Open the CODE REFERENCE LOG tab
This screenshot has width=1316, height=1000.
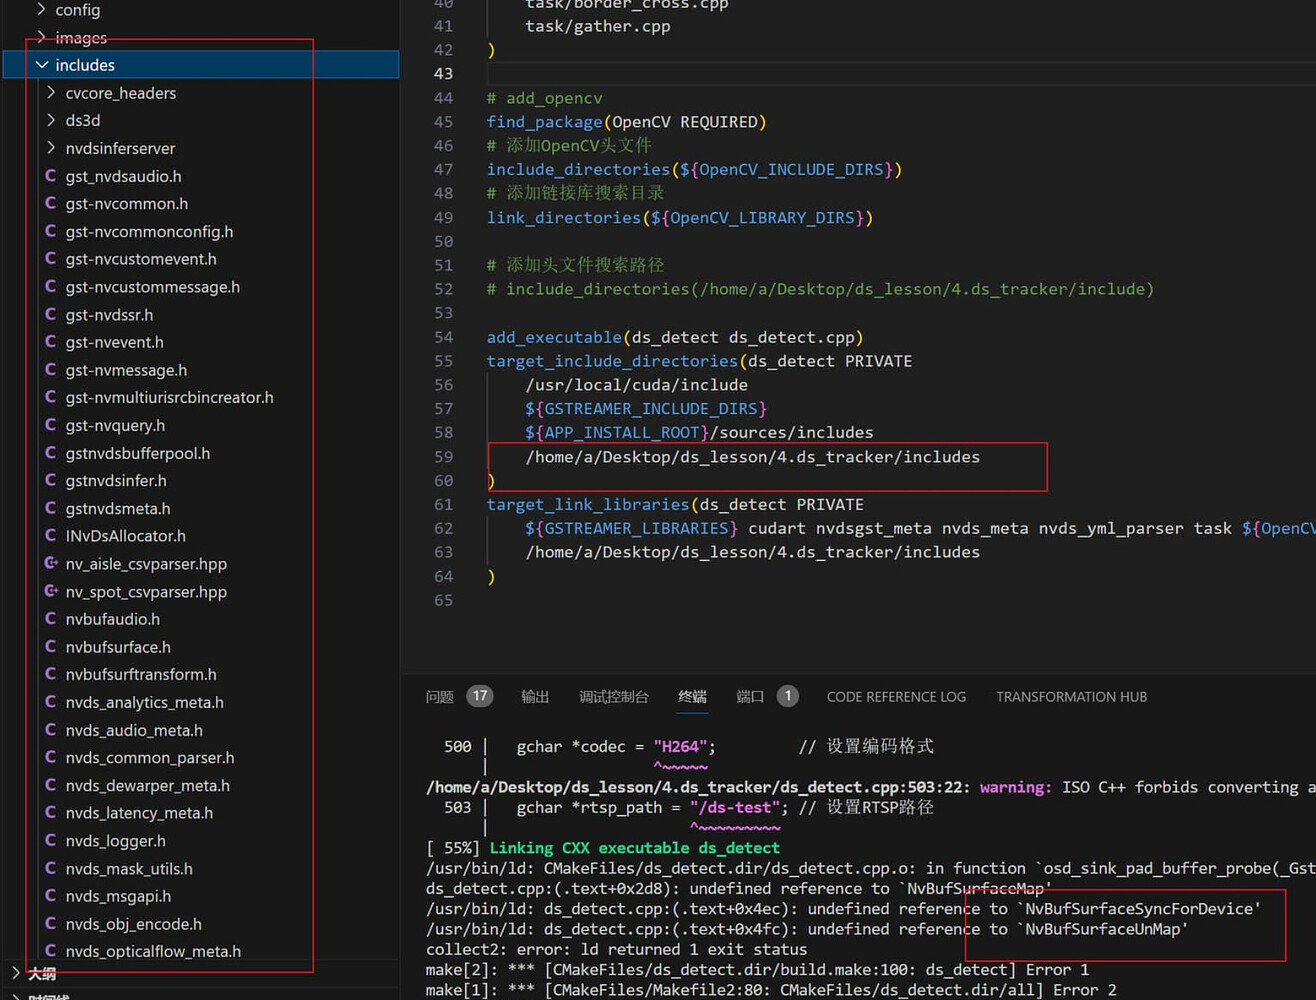896,697
